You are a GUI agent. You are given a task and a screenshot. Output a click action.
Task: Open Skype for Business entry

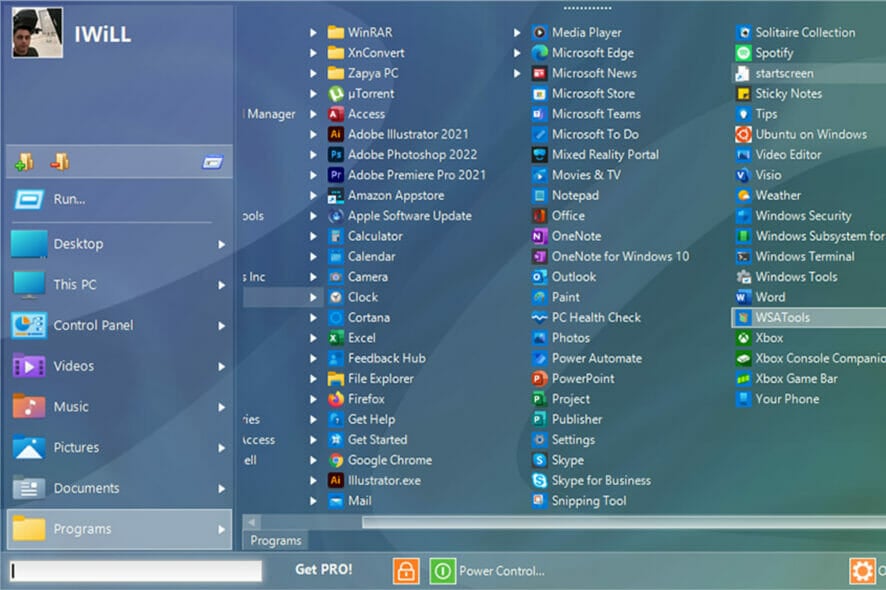pyautogui.click(x=591, y=480)
